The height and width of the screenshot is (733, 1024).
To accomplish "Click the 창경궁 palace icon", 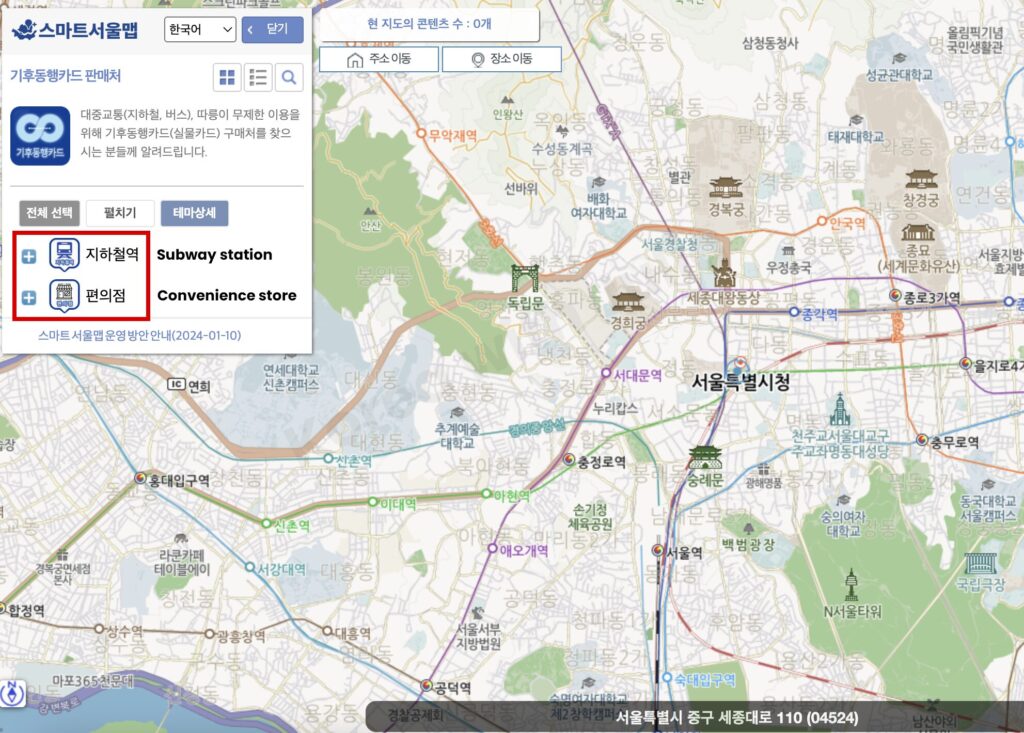I will [x=921, y=178].
